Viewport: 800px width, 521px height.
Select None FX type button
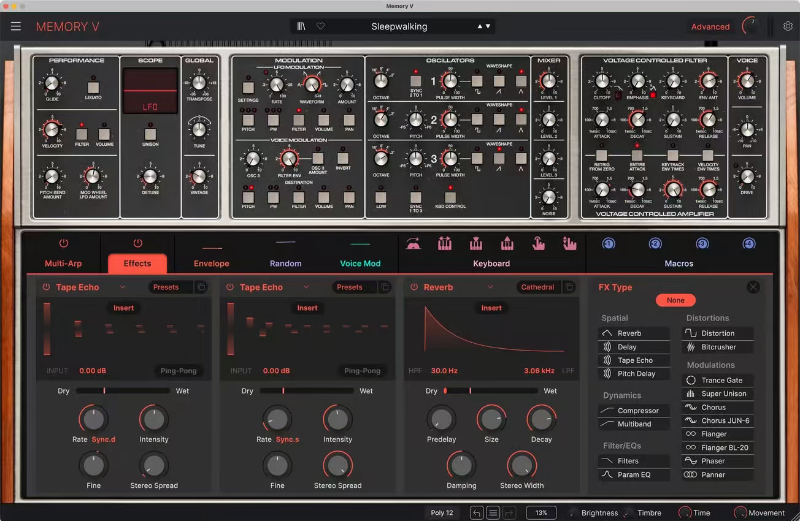pyautogui.click(x=676, y=300)
